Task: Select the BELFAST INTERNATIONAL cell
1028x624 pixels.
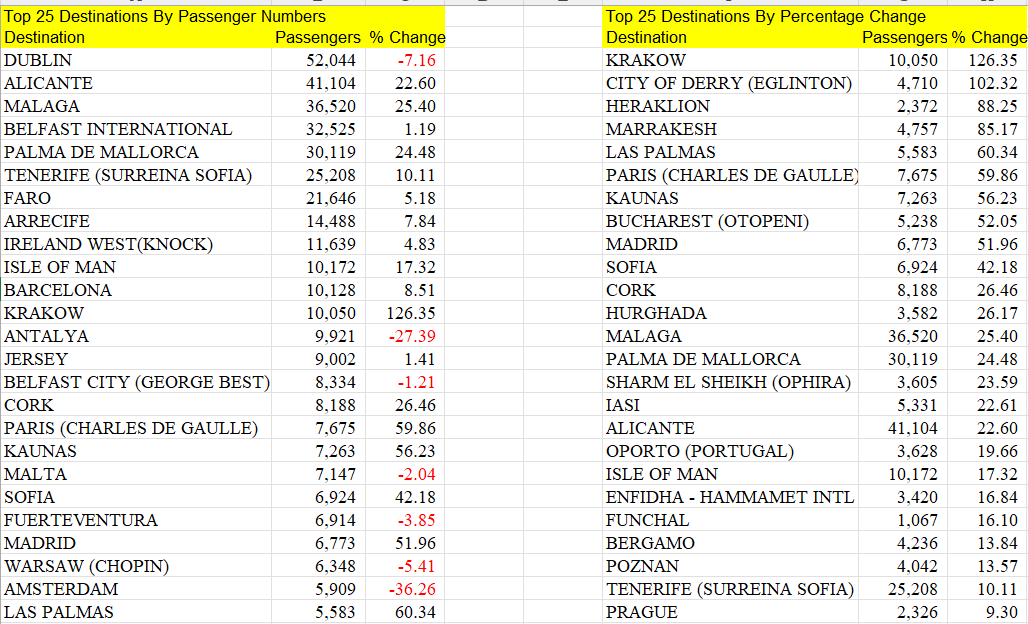Action: (136, 129)
